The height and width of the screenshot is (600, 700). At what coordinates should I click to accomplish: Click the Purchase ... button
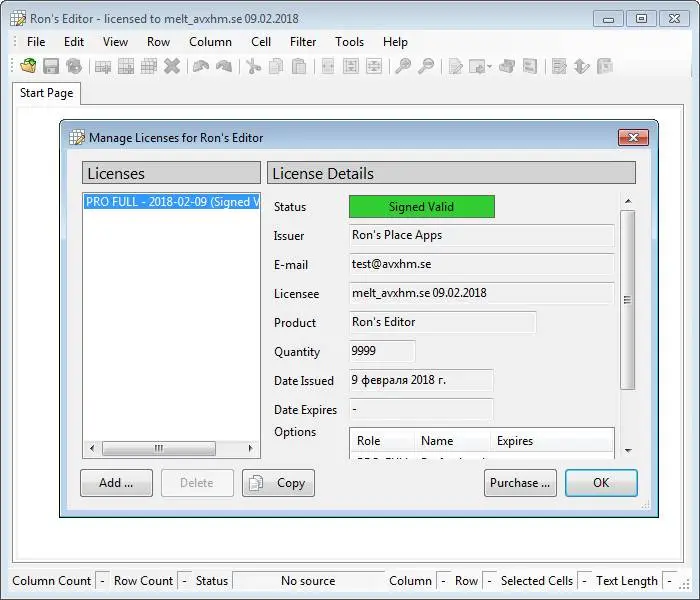(520, 483)
